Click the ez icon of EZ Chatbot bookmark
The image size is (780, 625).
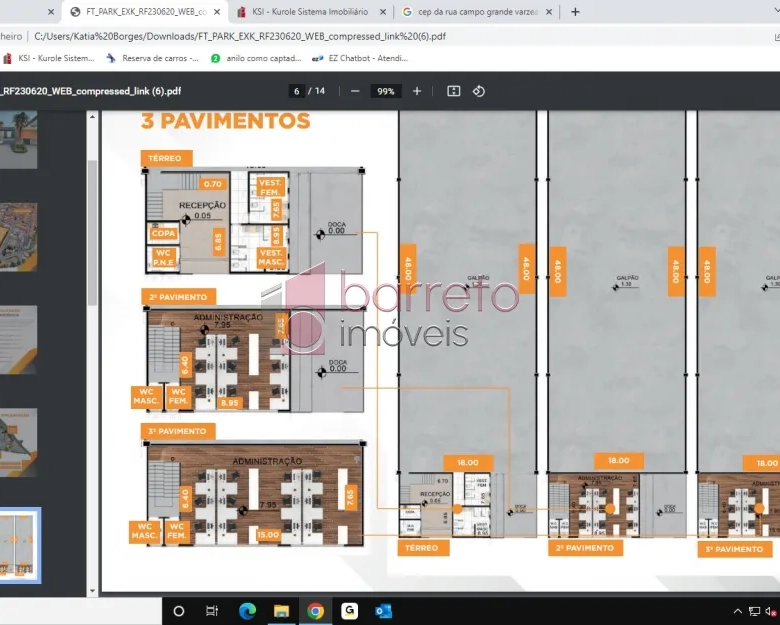(317, 58)
